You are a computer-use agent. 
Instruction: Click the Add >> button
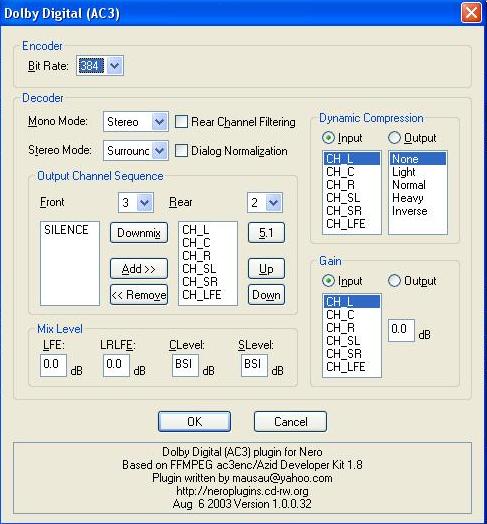coord(139,269)
